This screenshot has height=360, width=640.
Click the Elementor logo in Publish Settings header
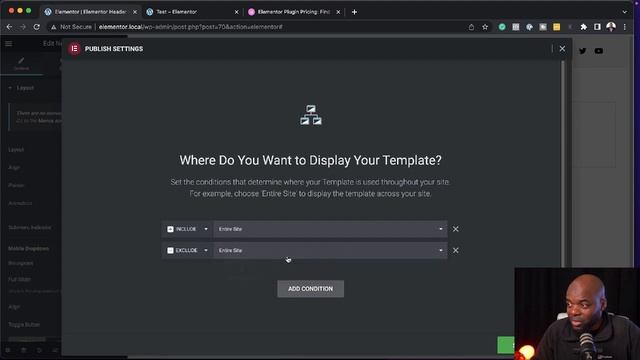tap(74, 49)
